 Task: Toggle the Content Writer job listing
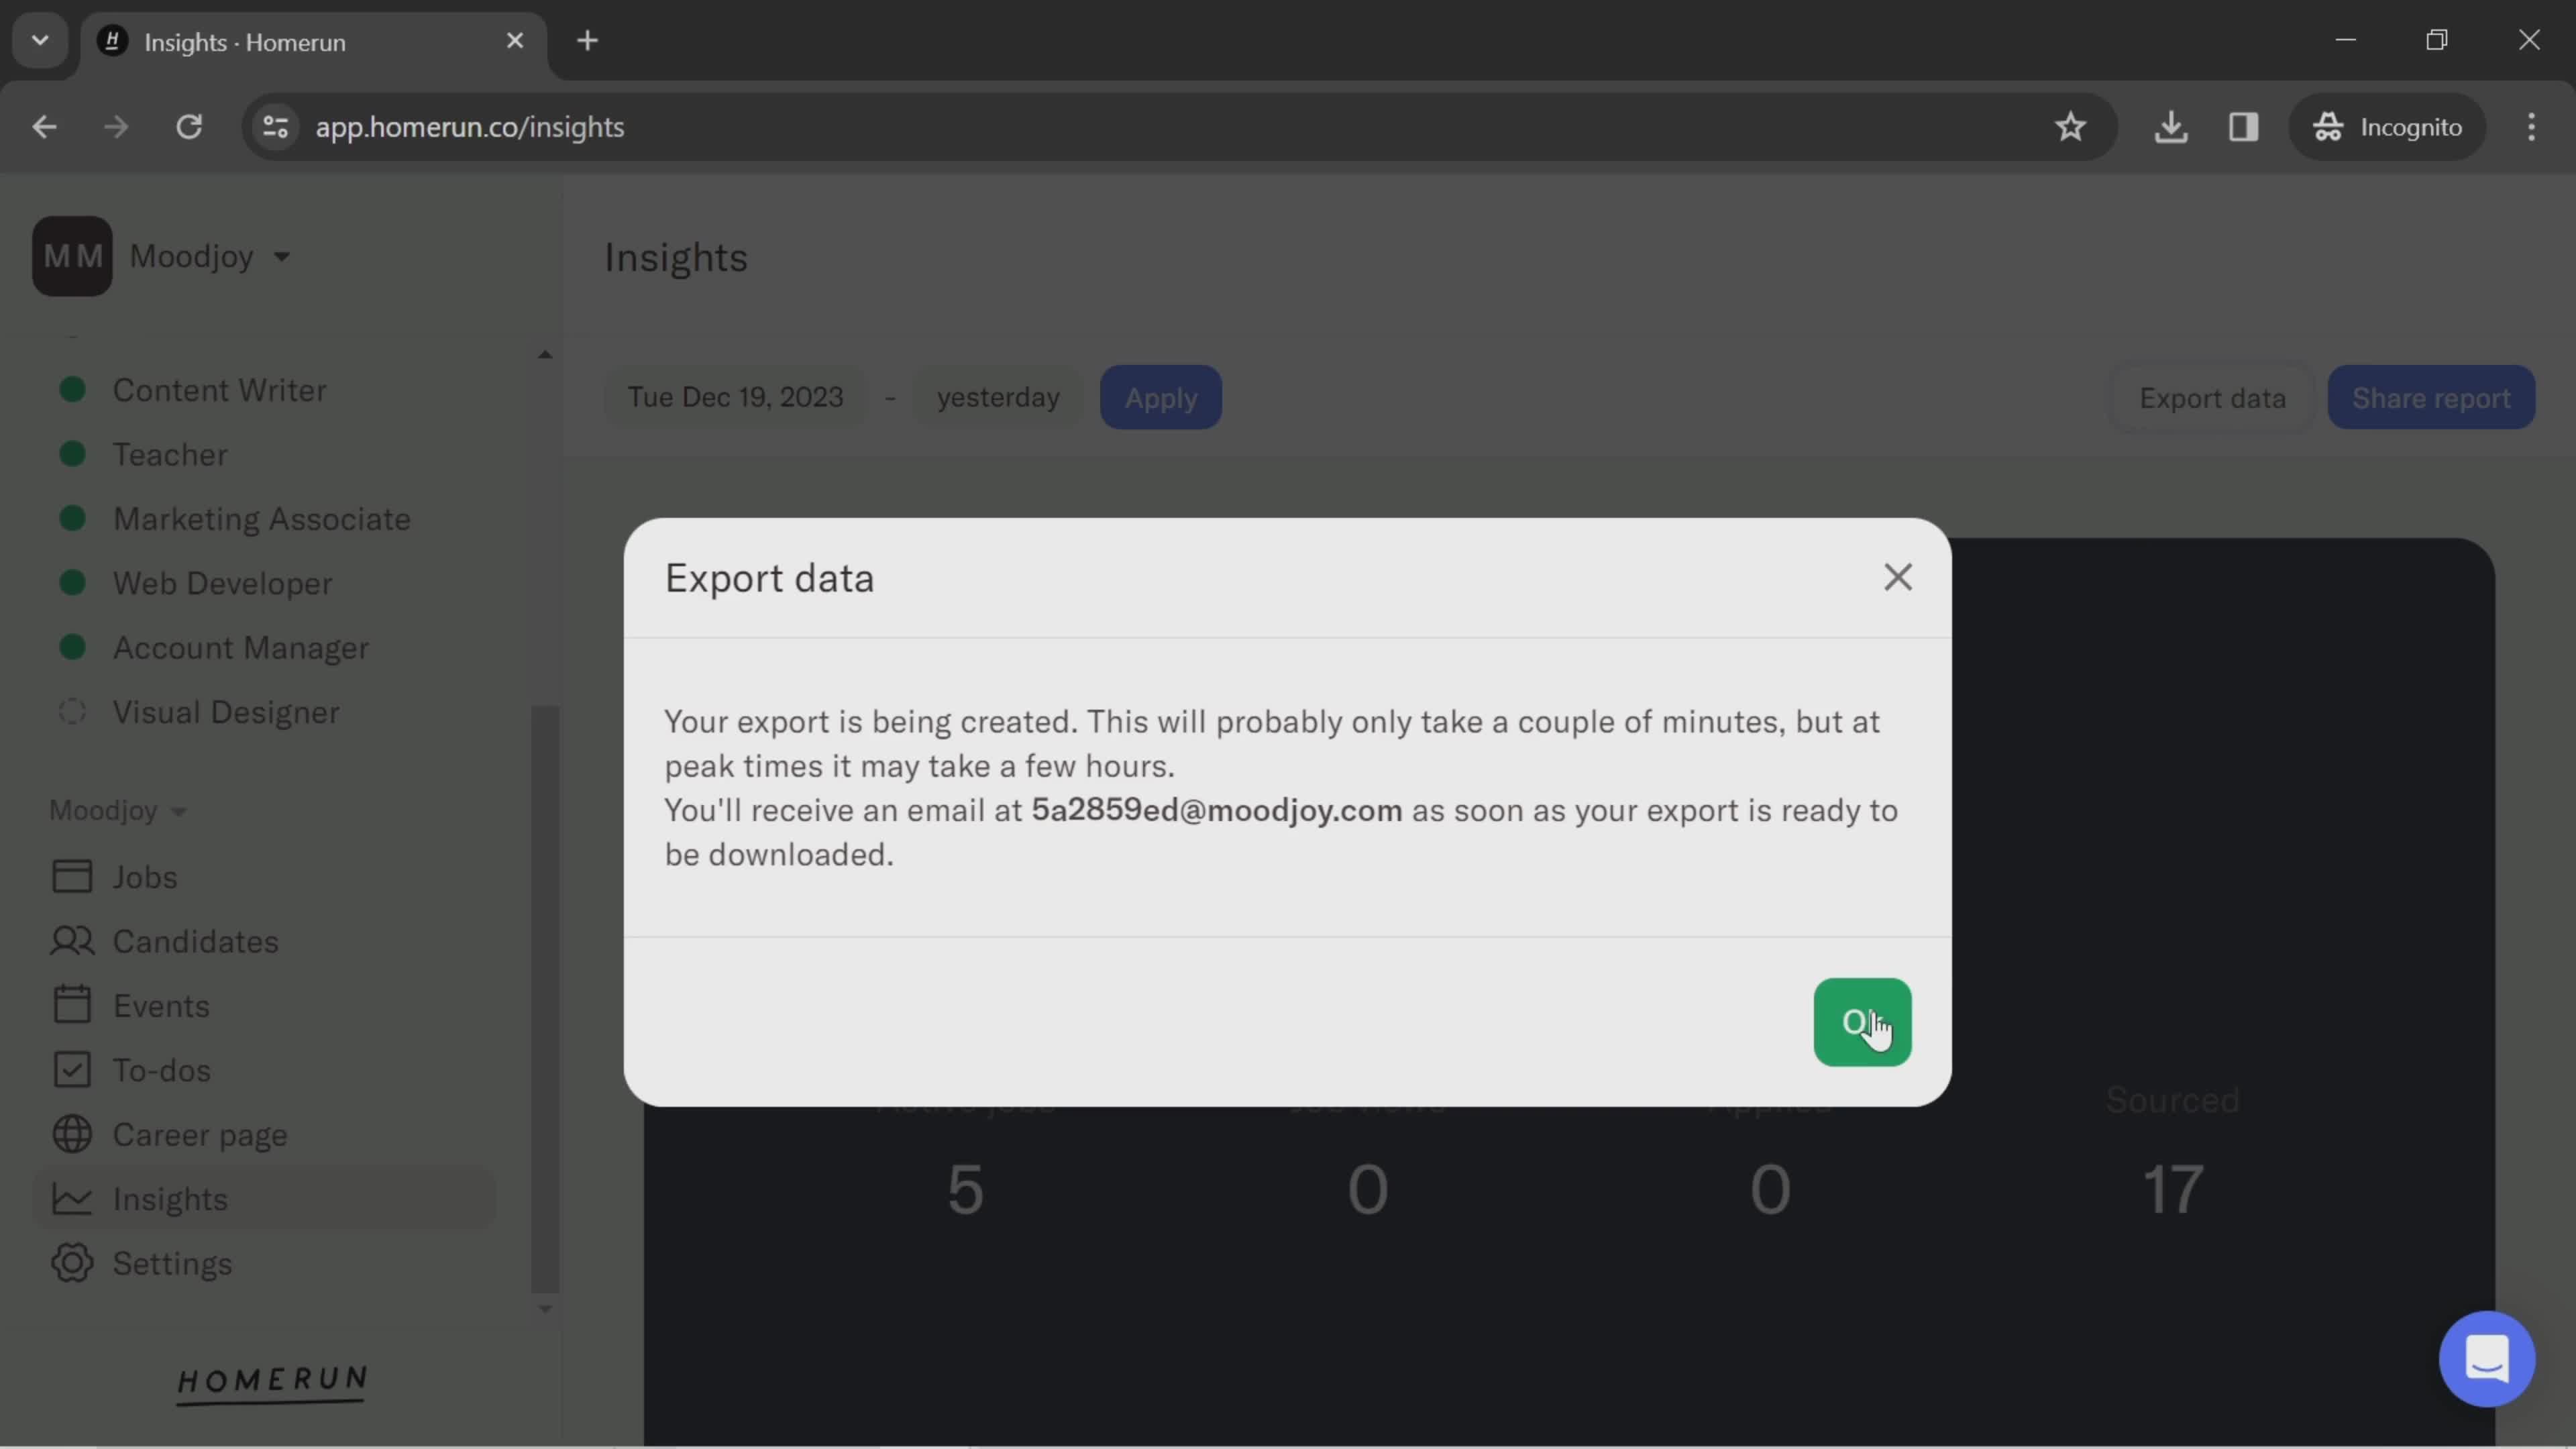click(219, 389)
